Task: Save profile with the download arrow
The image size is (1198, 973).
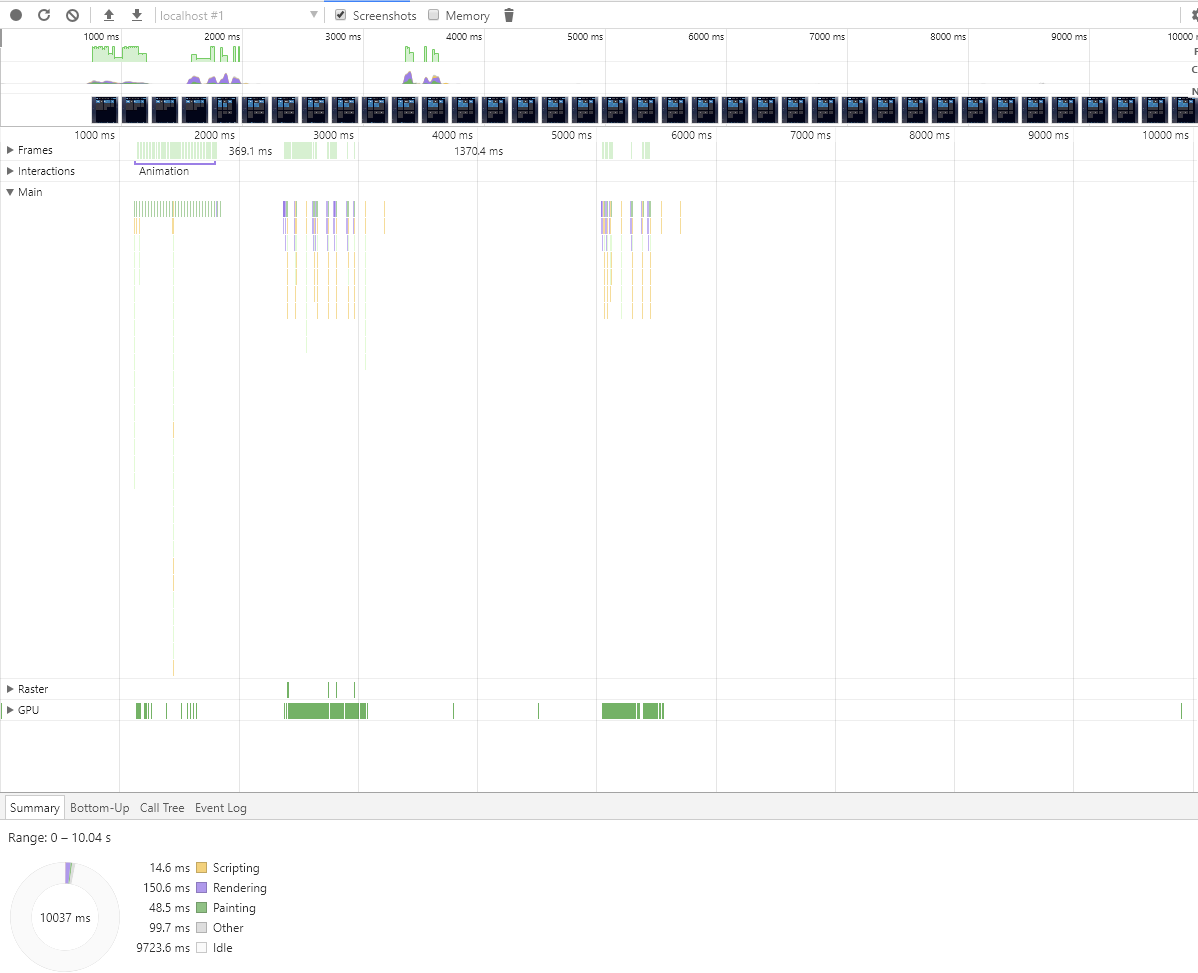Action: pyautogui.click(x=137, y=15)
